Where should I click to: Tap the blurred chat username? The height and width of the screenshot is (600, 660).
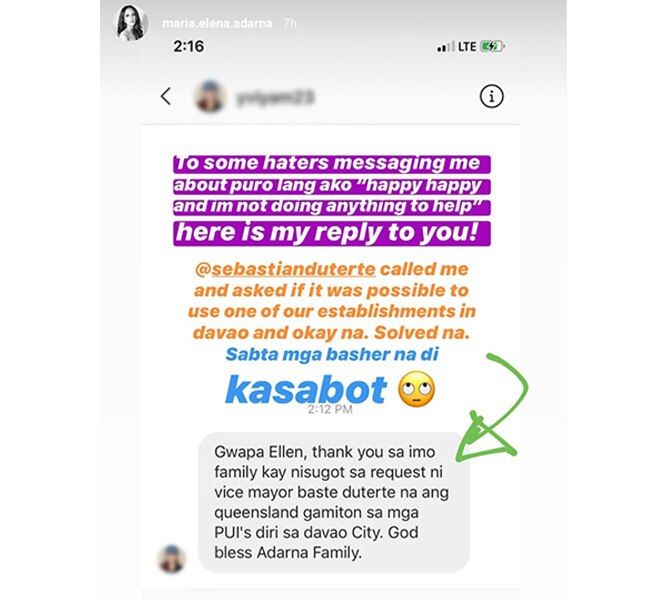coord(275,98)
